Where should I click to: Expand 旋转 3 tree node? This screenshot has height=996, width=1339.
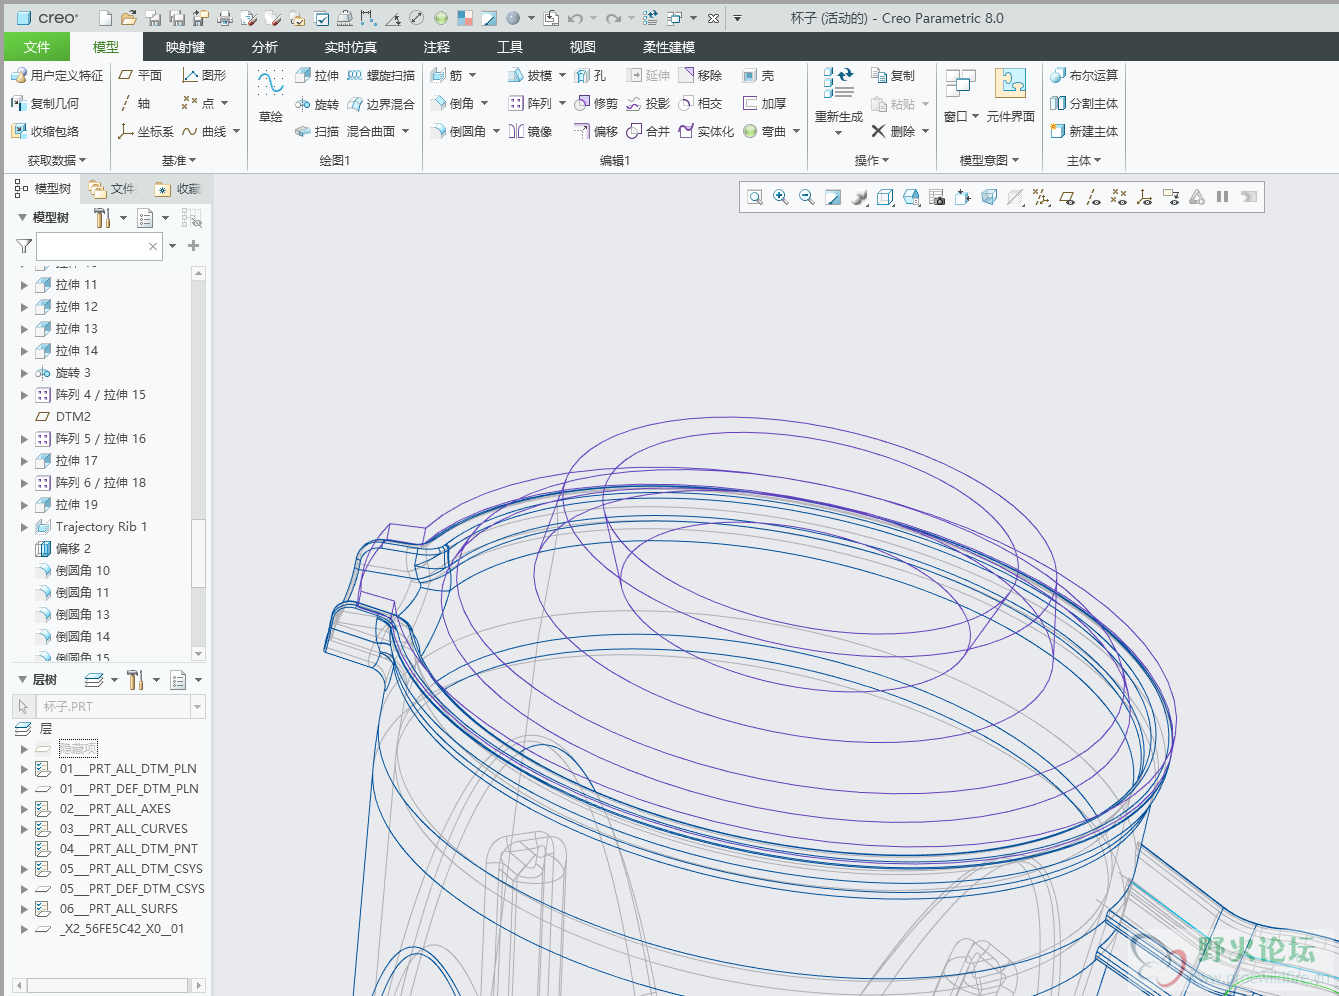(24, 373)
